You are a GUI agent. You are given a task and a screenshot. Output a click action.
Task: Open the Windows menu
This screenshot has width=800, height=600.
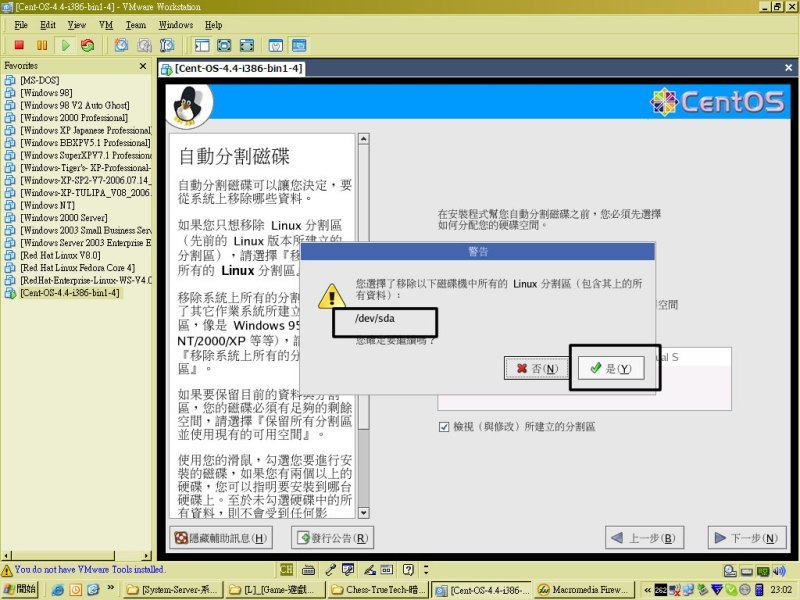point(176,25)
